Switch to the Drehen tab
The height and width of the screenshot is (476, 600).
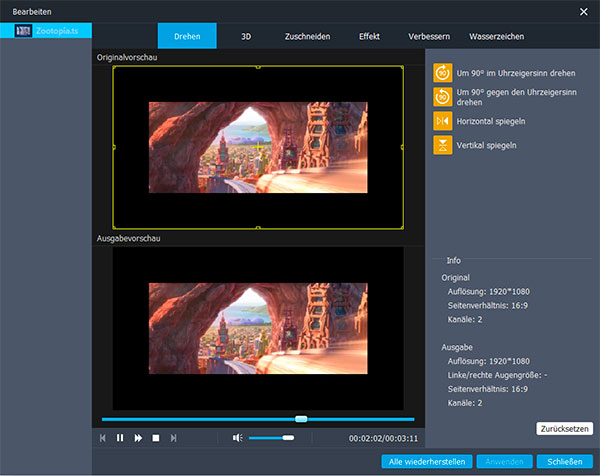point(187,36)
